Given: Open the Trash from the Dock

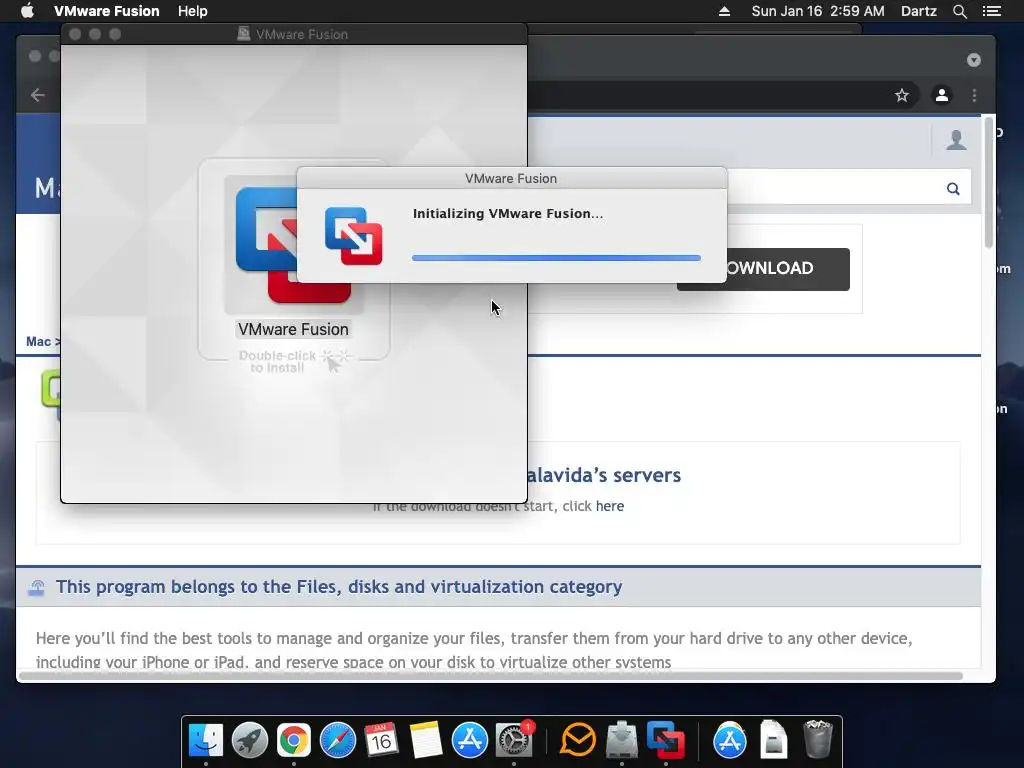Looking at the screenshot, I should coord(818,740).
